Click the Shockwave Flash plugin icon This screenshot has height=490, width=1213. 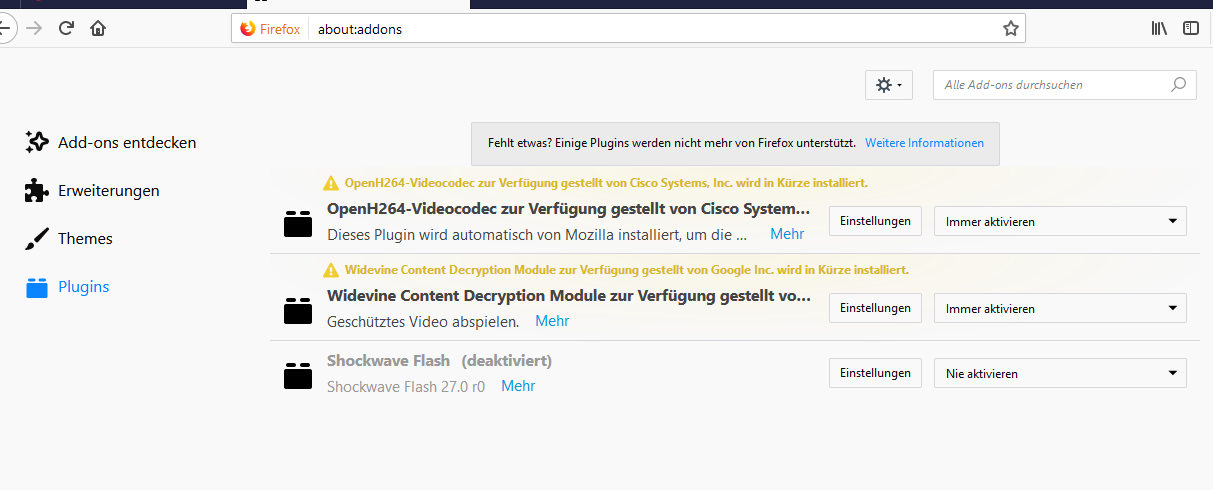click(x=298, y=375)
